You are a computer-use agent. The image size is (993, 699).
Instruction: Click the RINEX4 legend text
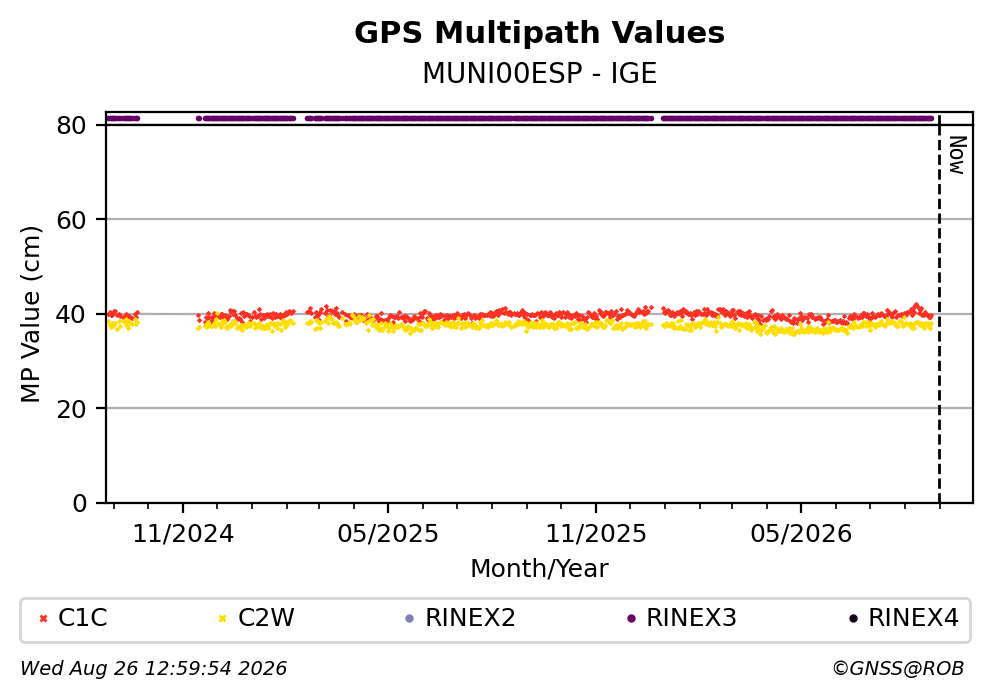click(x=913, y=618)
